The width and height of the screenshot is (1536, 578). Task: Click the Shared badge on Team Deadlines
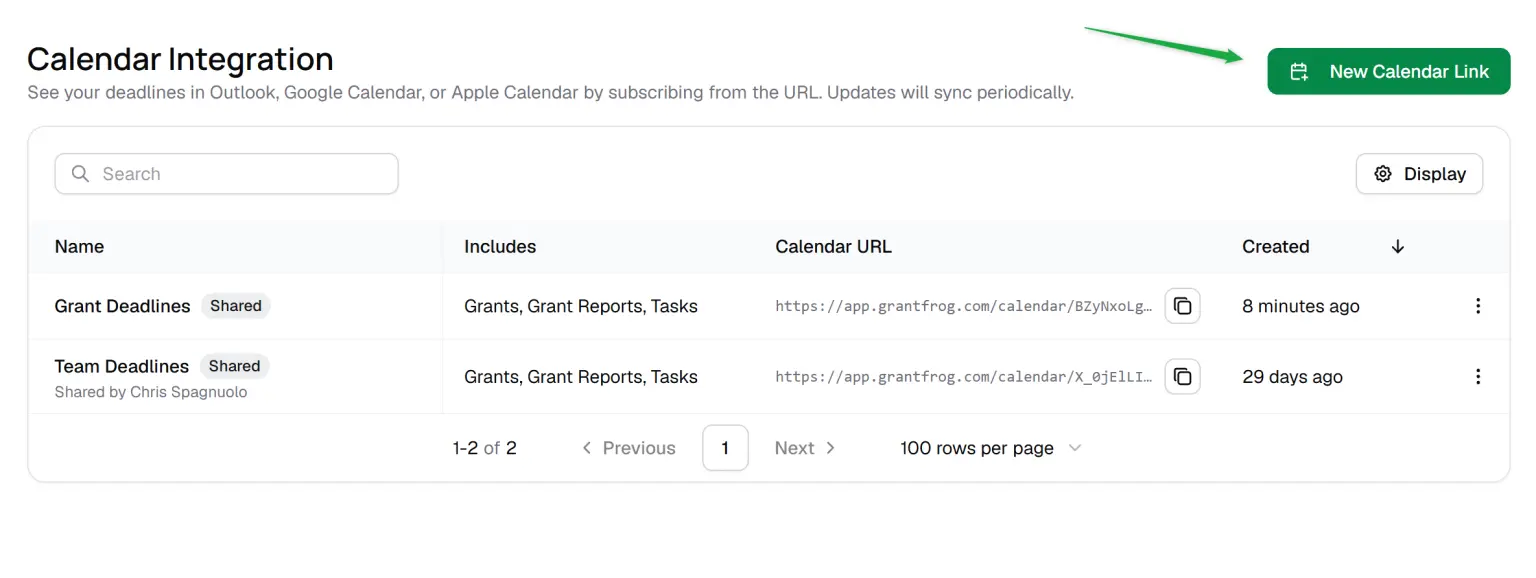(234, 366)
